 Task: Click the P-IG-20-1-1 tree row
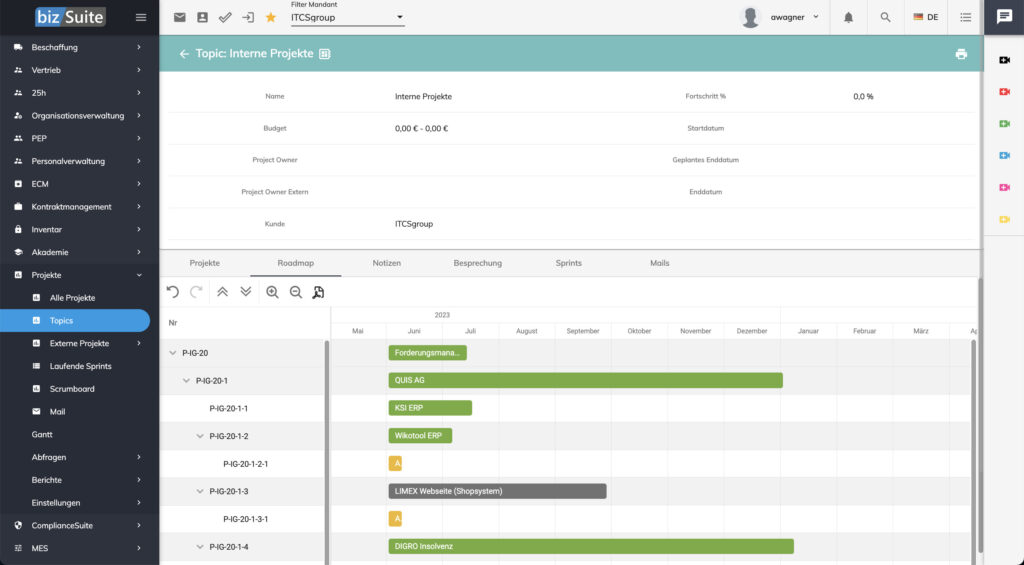point(243,408)
